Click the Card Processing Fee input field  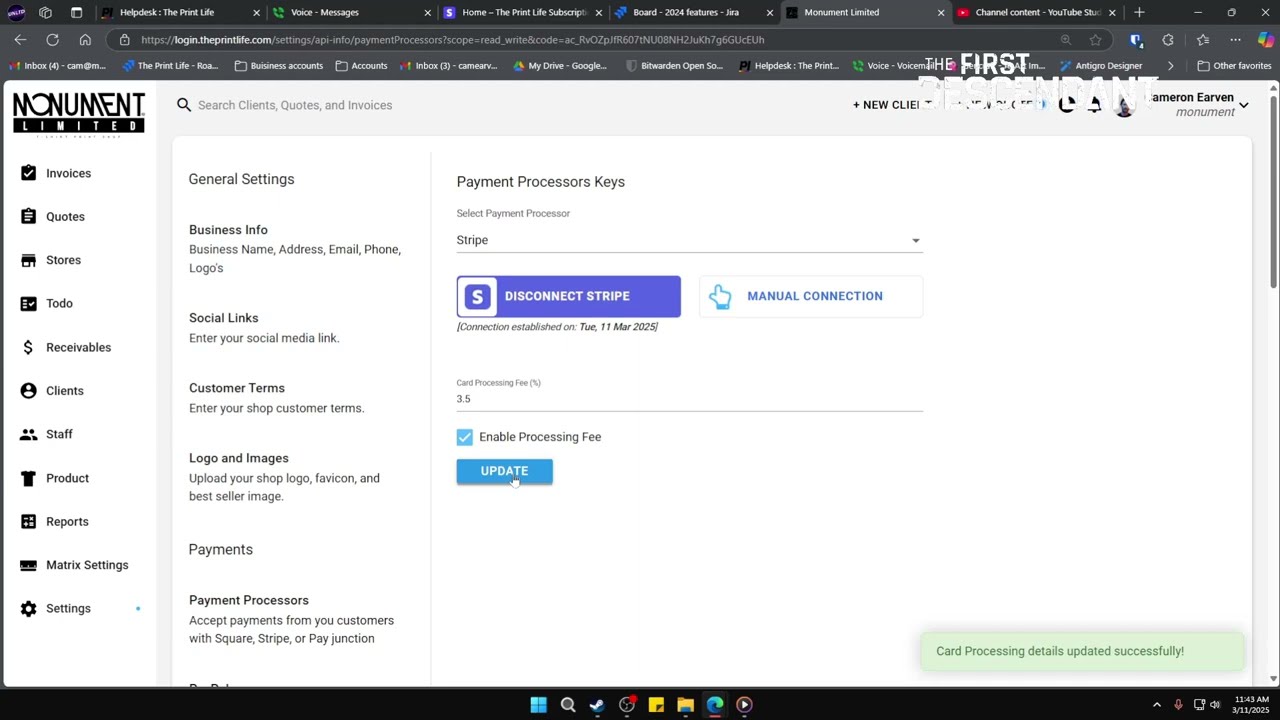point(689,398)
